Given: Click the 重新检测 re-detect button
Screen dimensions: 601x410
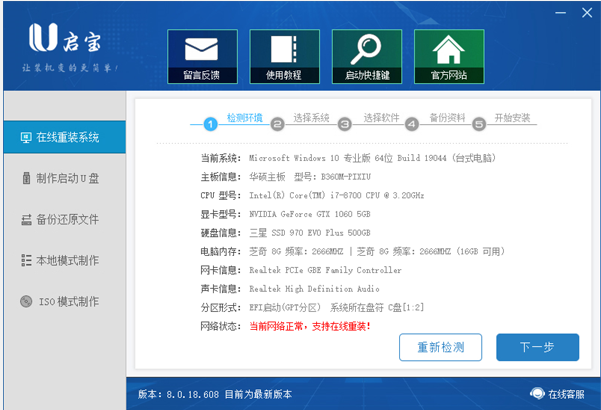Looking at the screenshot, I should pos(440,347).
